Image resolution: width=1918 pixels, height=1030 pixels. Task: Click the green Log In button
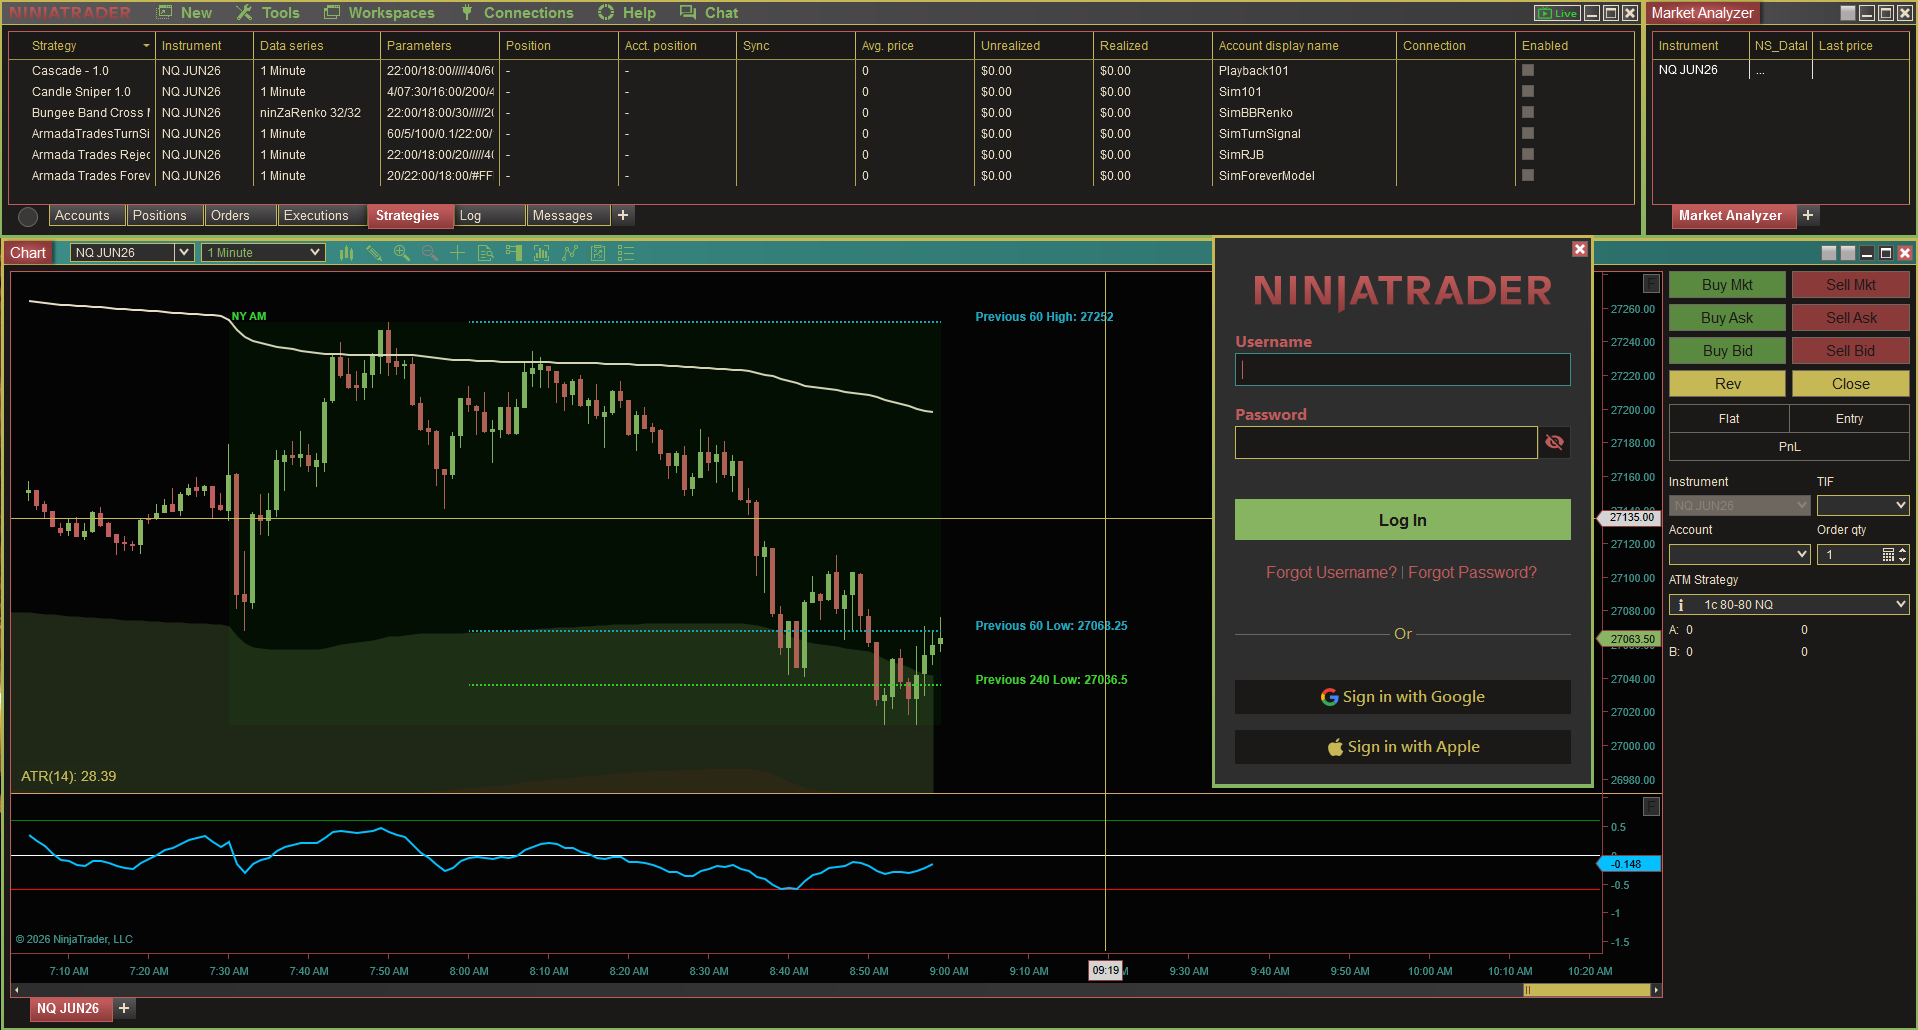pos(1402,520)
